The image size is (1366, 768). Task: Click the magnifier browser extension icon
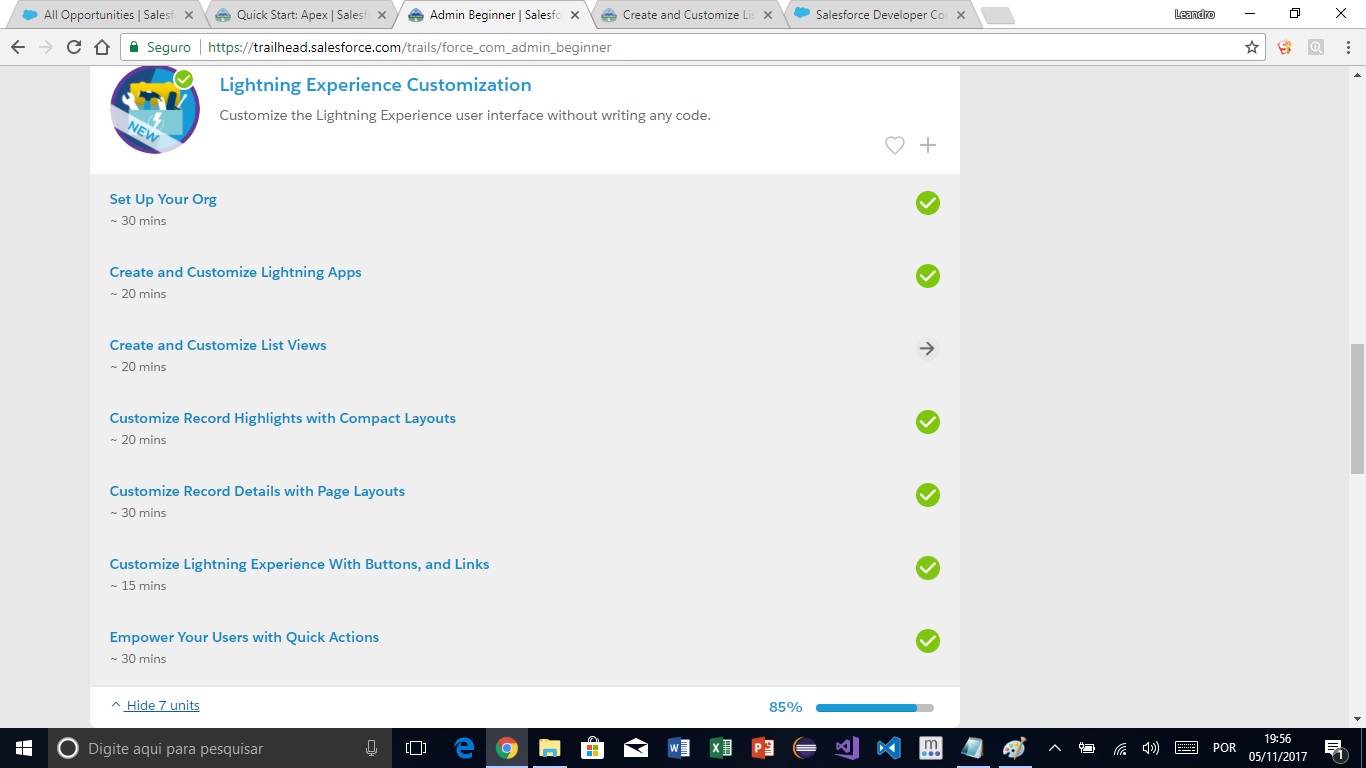click(x=1316, y=47)
